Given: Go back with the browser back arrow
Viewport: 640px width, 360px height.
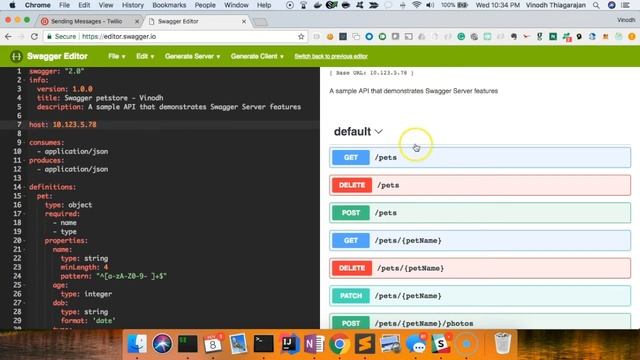Looking at the screenshot, I should coord(8,37).
